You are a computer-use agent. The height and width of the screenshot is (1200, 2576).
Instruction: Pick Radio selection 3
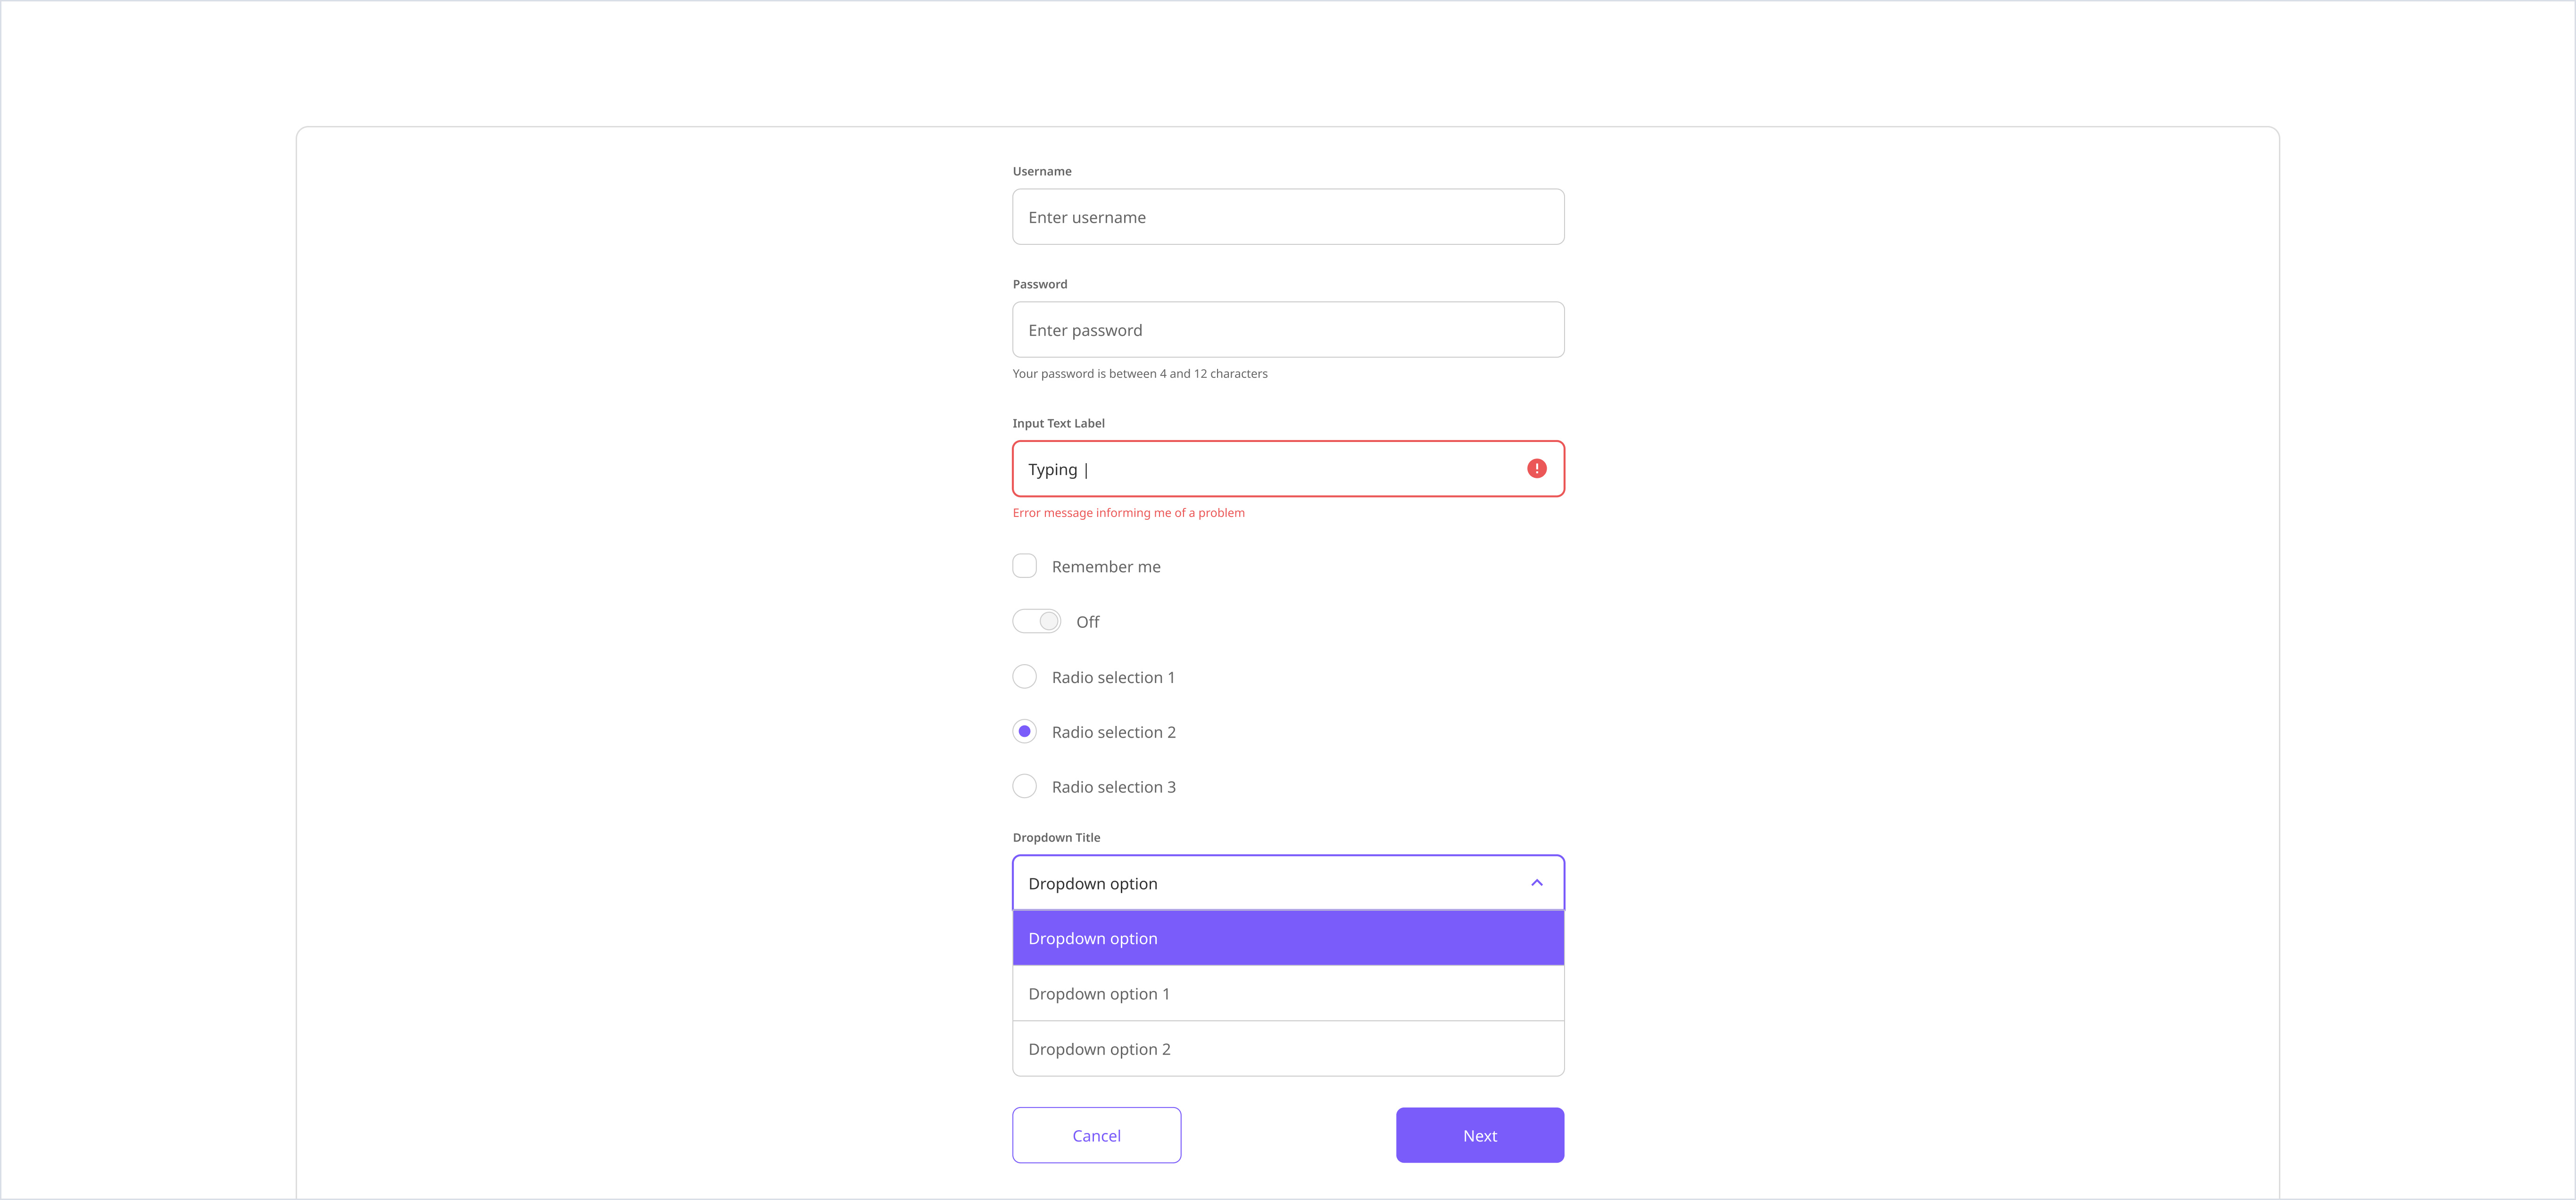click(1024, 787)
